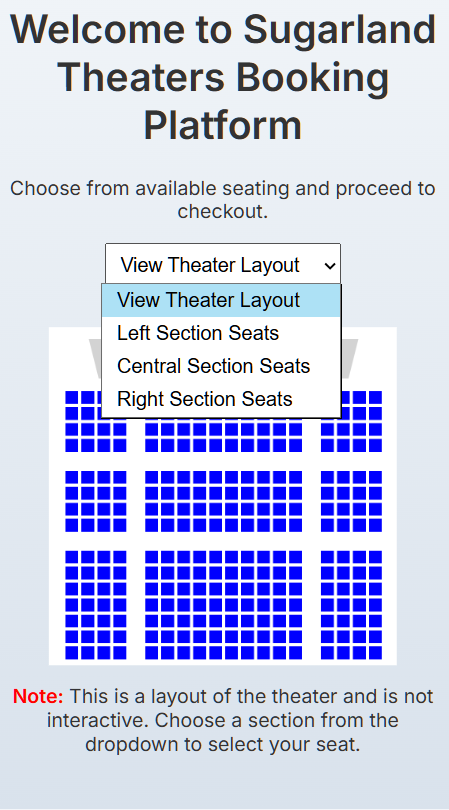
Task: Click the red Note: label
Action: tap(38, 696)
